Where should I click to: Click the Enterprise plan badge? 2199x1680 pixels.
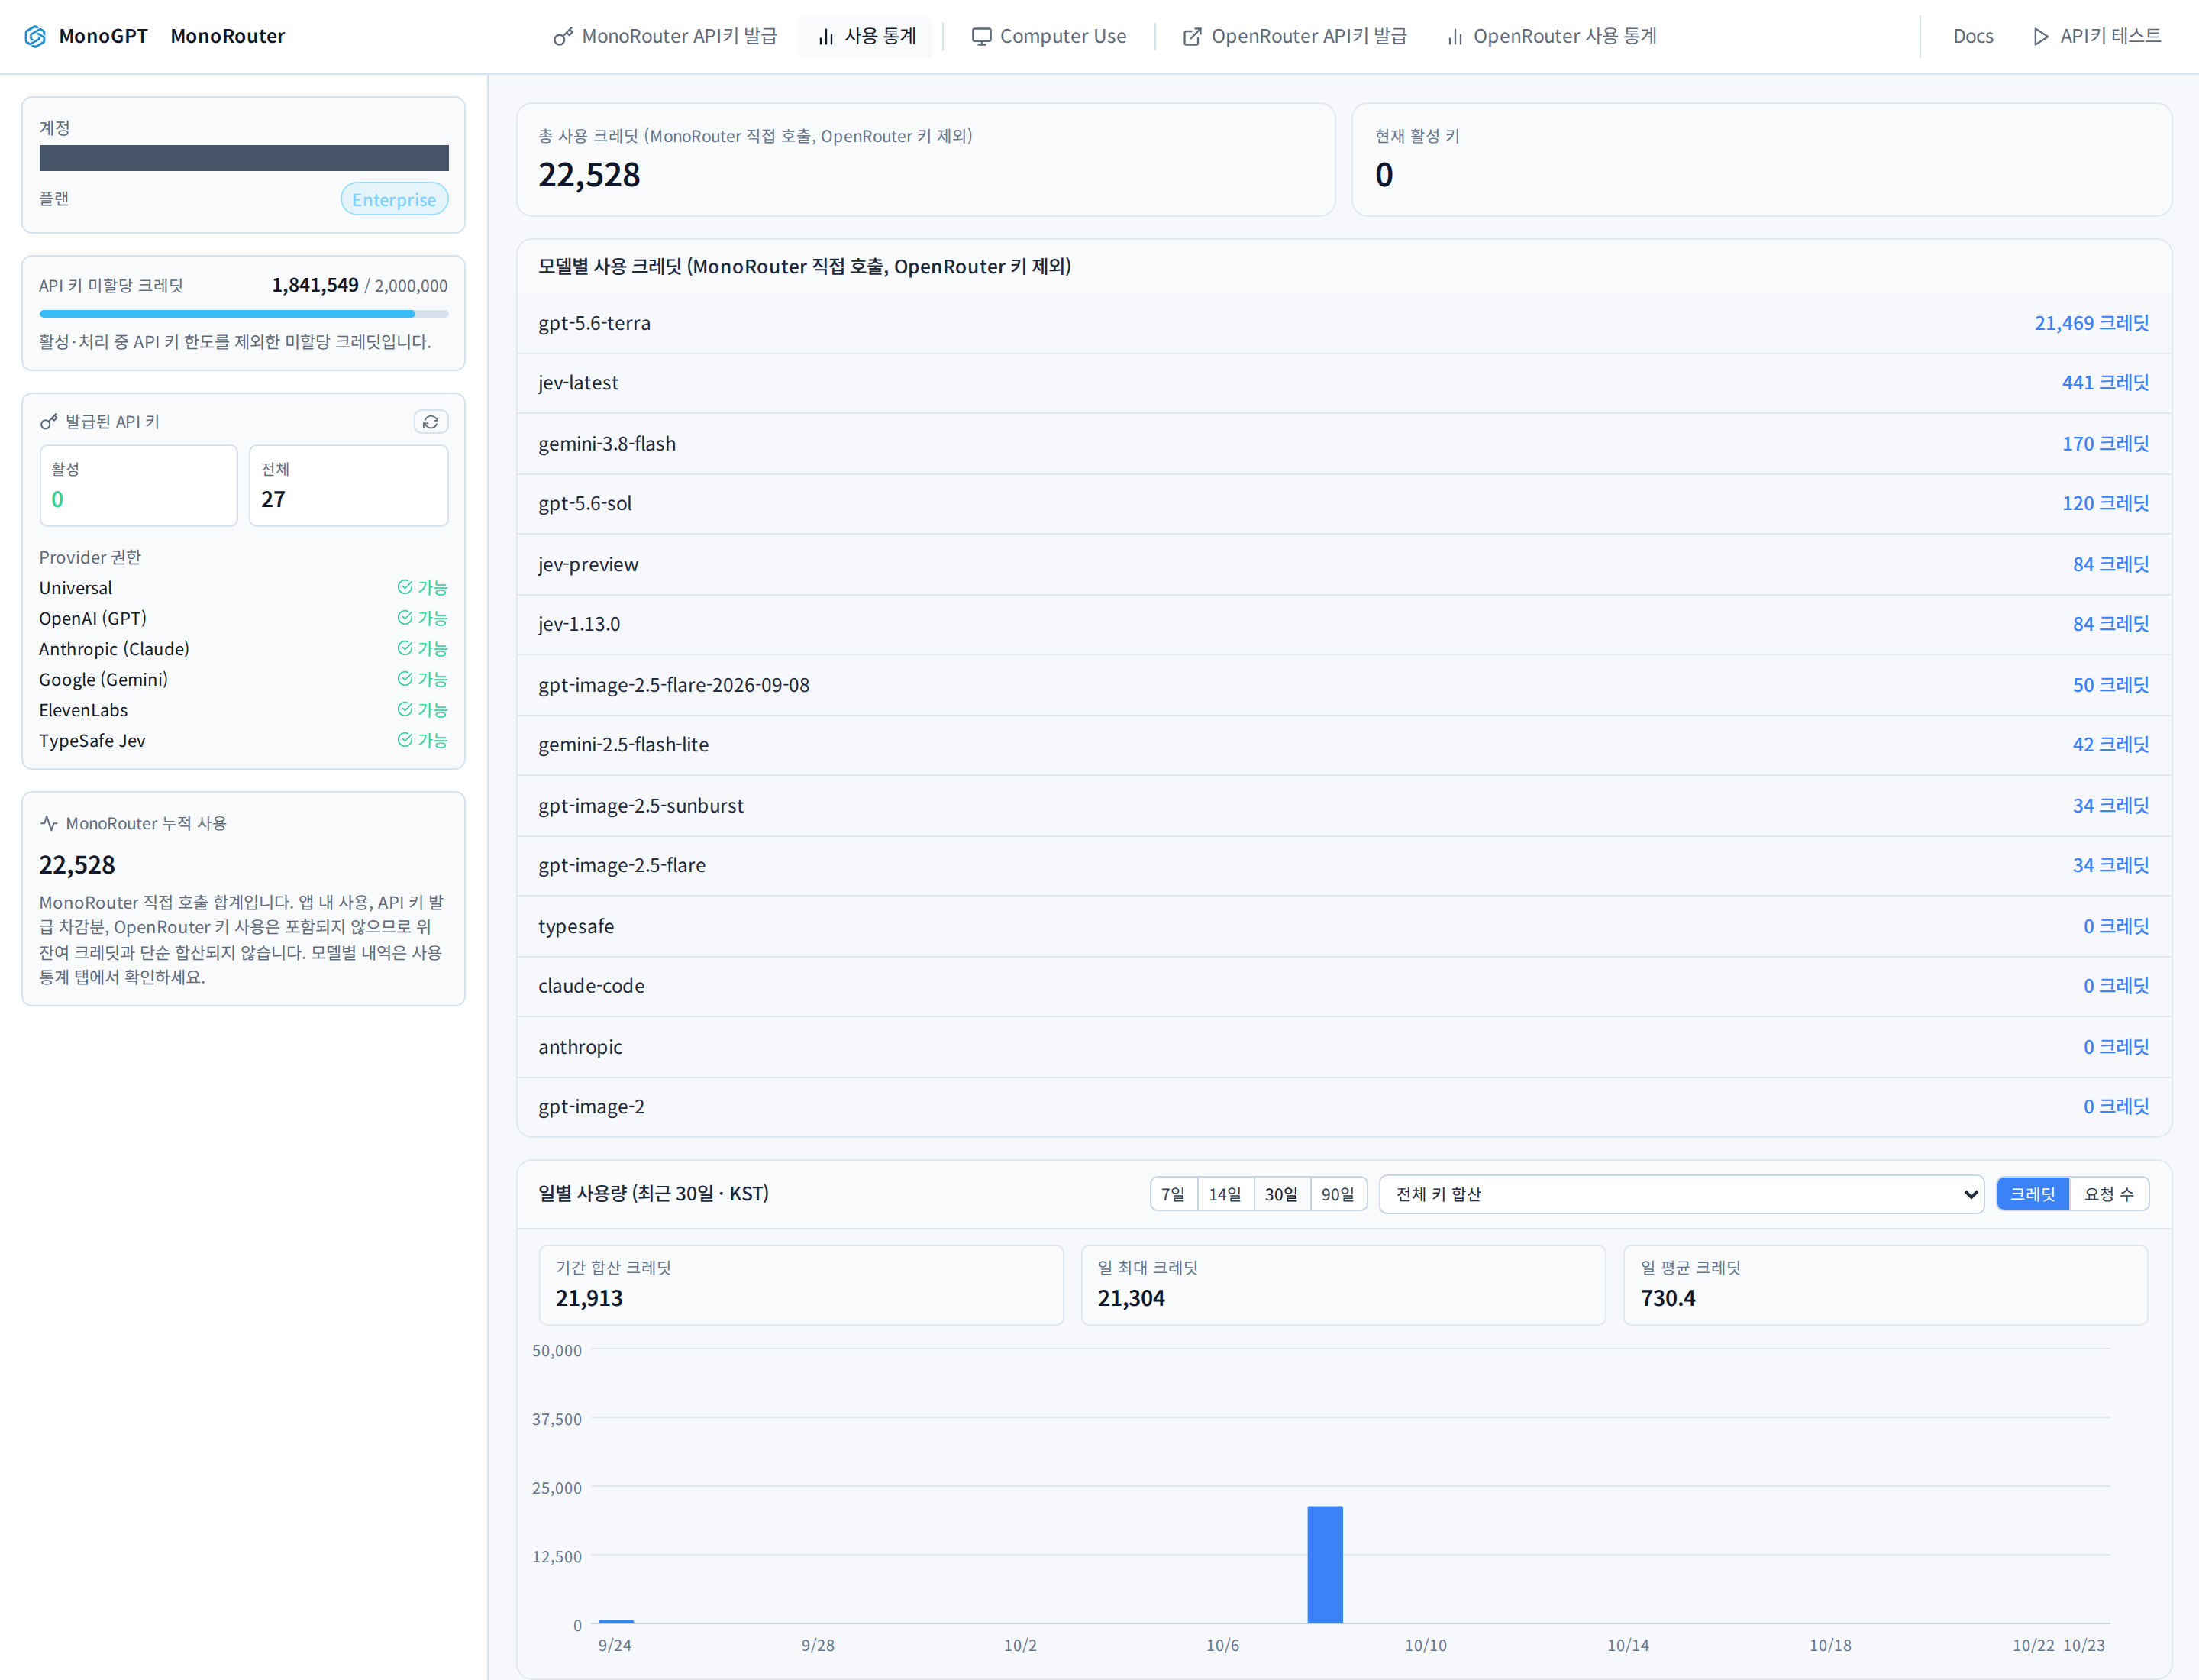click(394, 199)
